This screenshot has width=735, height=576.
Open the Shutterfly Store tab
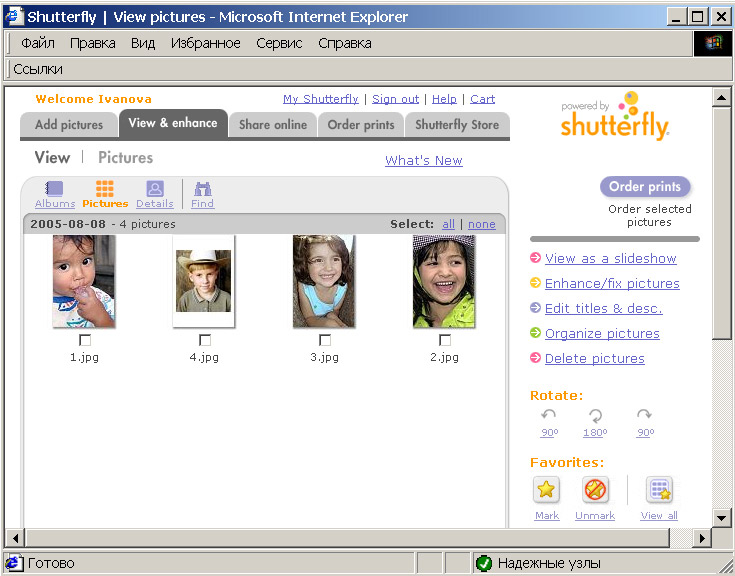click(457, 125)
